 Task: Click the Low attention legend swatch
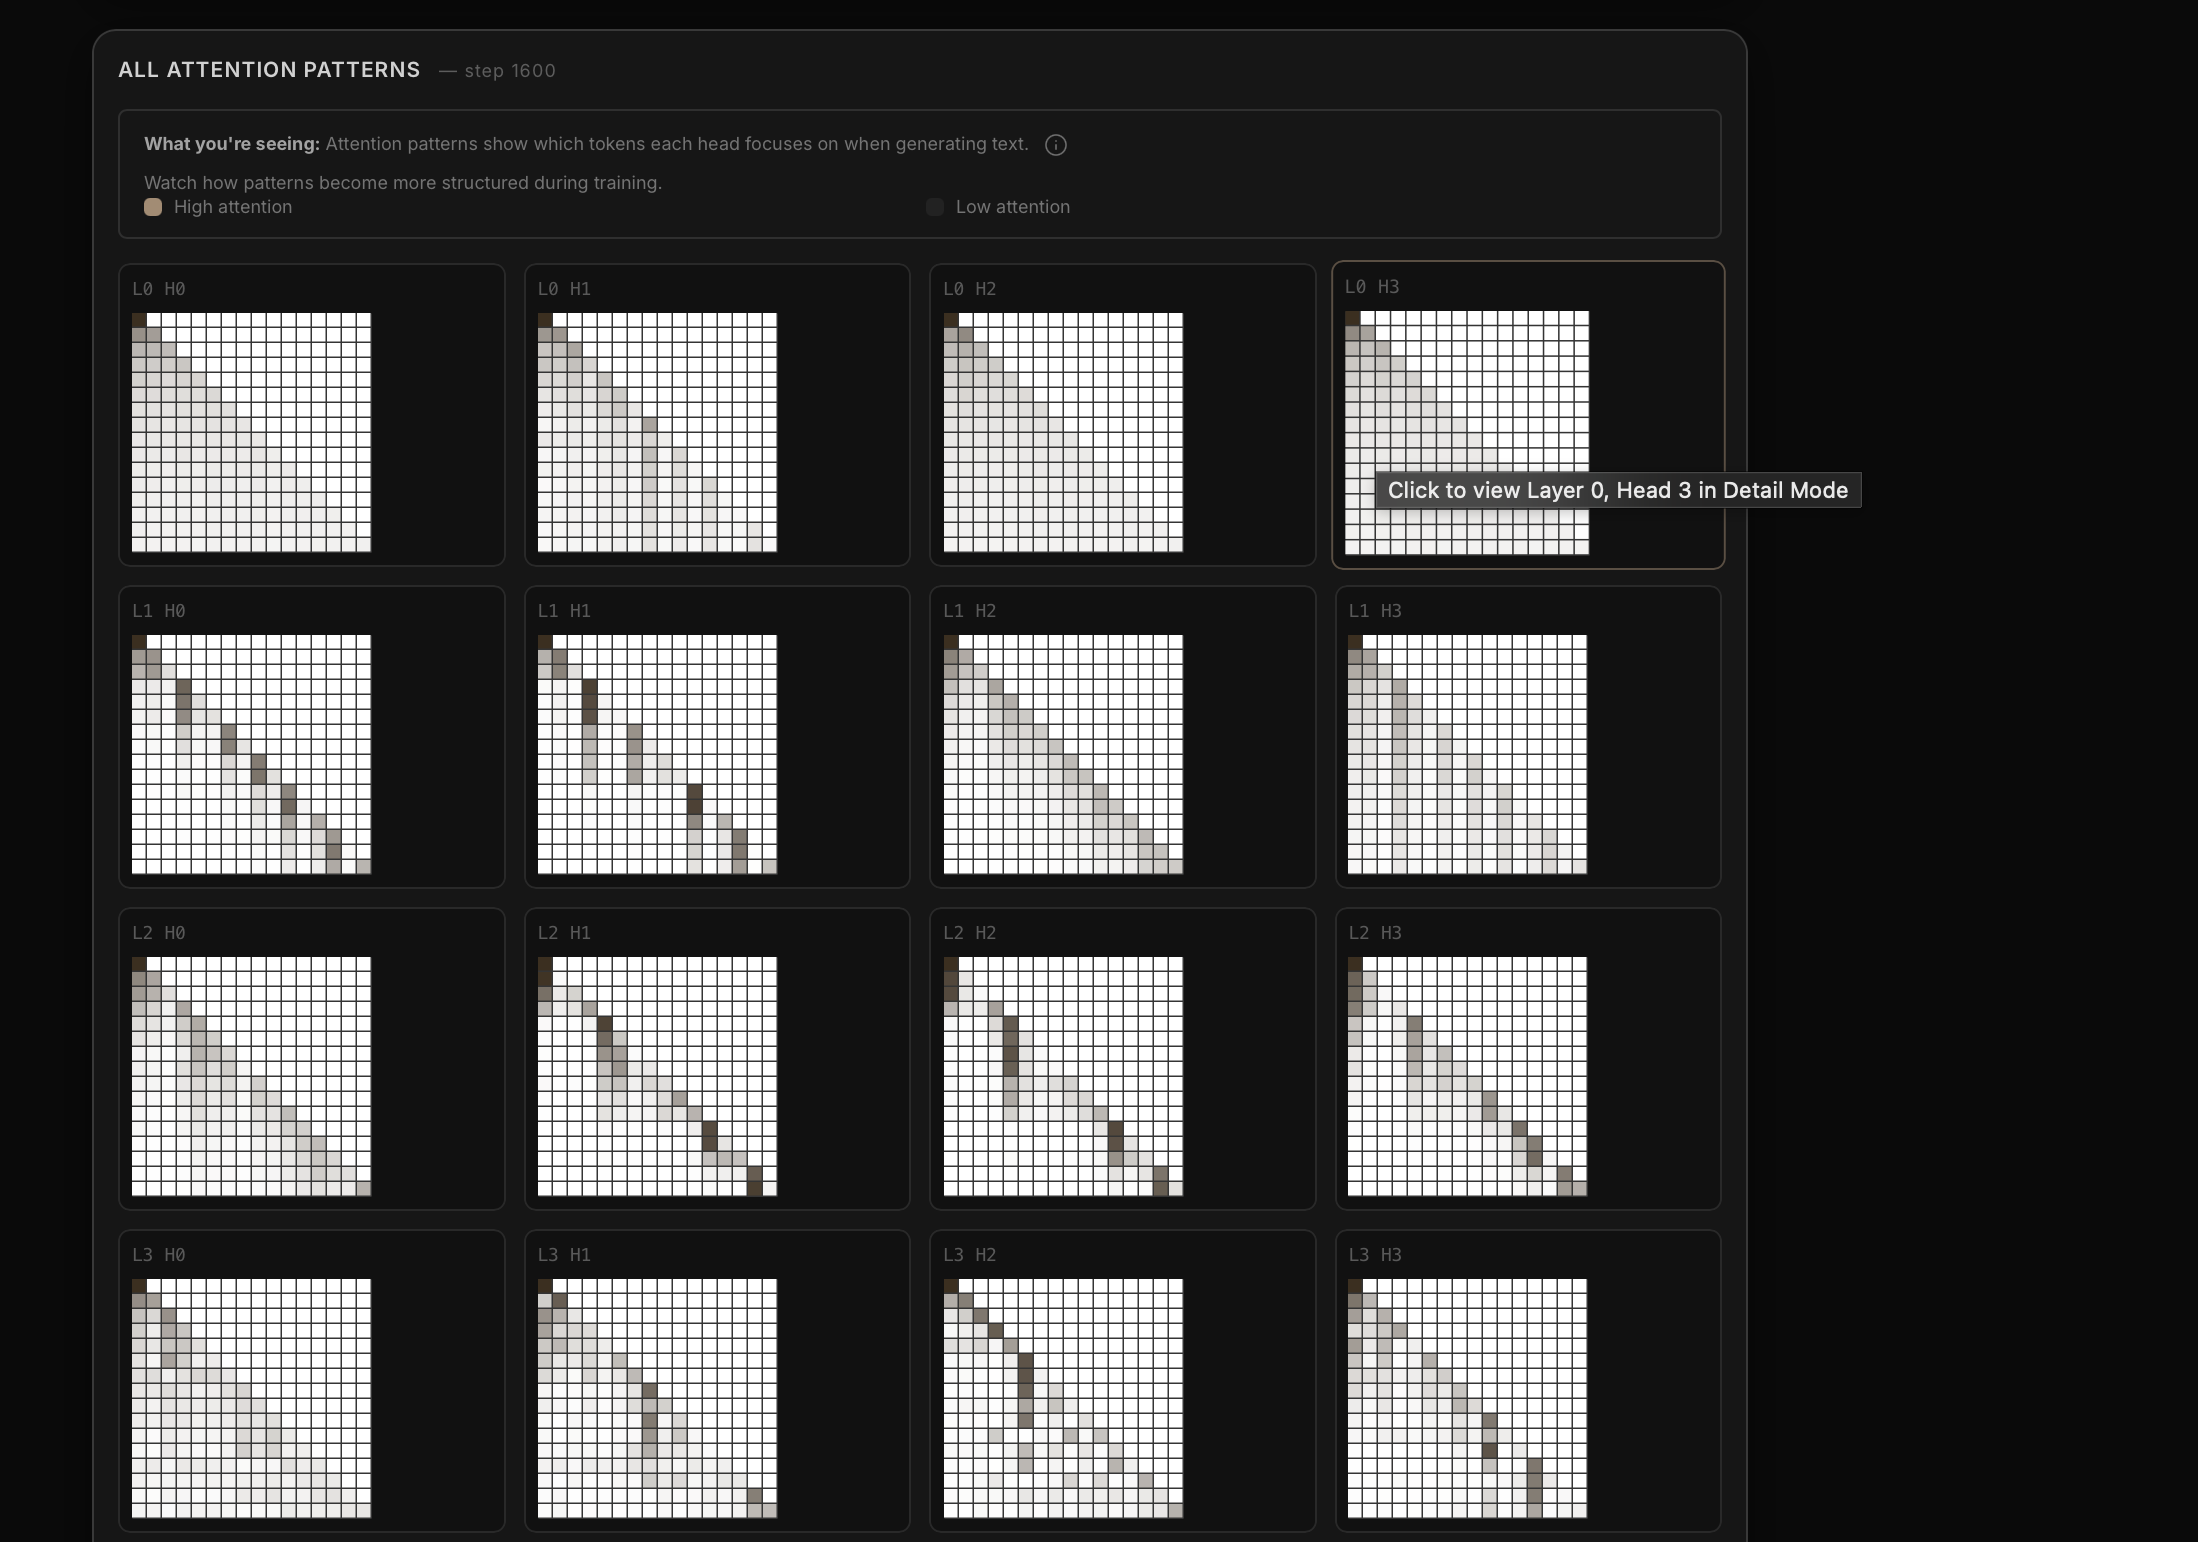click(x=935, y=207)
